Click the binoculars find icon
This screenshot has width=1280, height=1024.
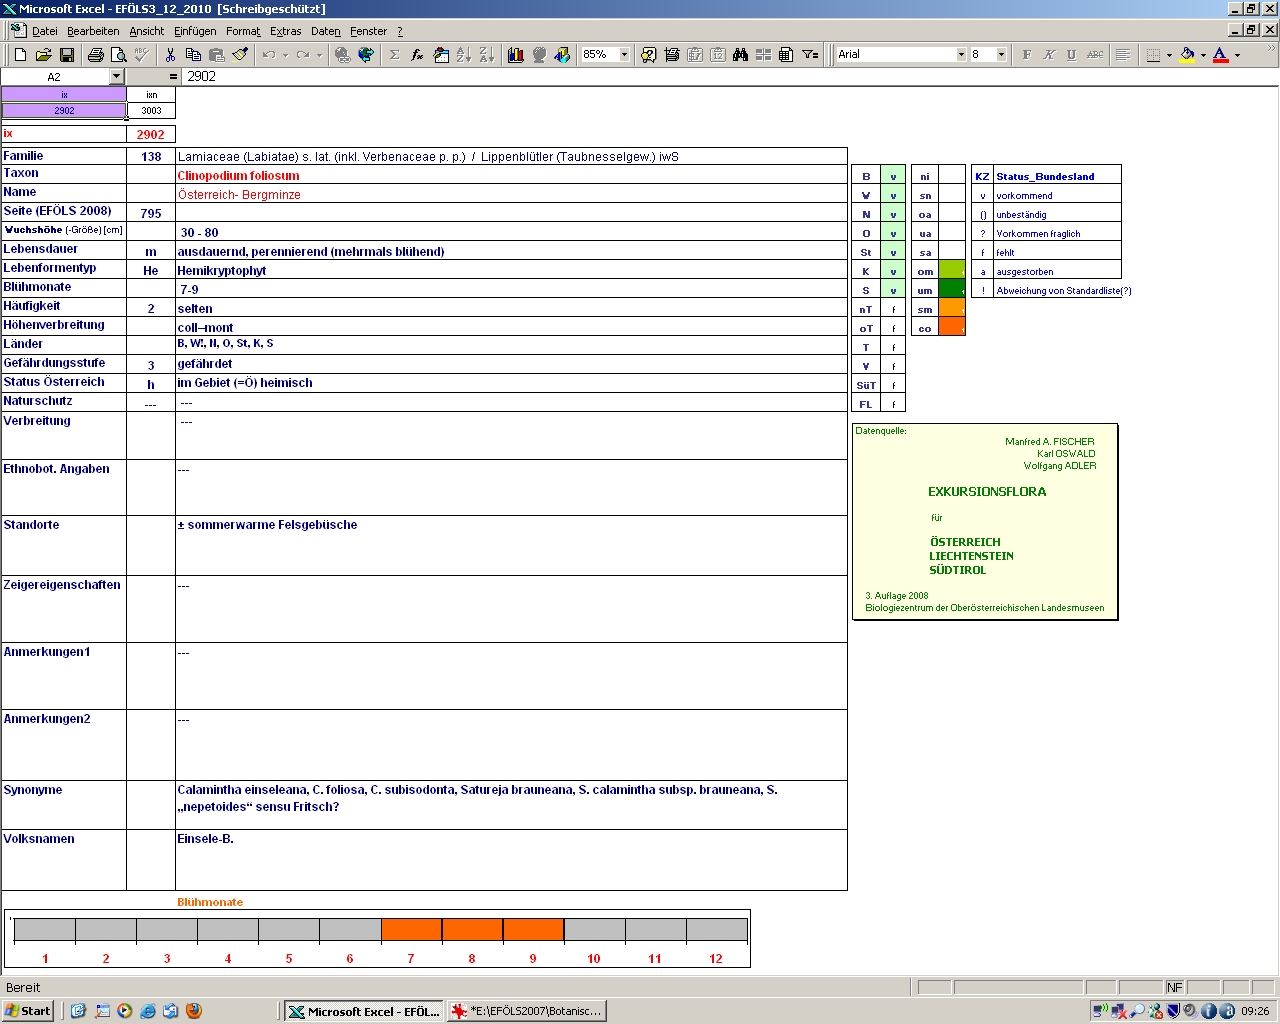pyautogui.click(x=740, y=55)
